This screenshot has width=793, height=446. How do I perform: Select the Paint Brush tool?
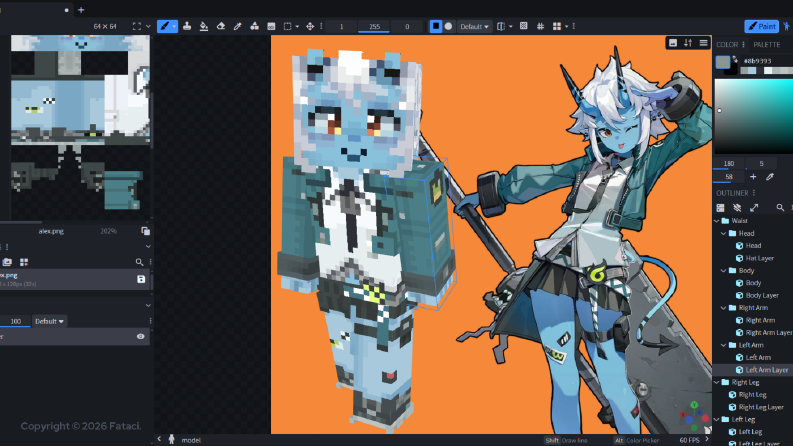[x=164, y=26]
